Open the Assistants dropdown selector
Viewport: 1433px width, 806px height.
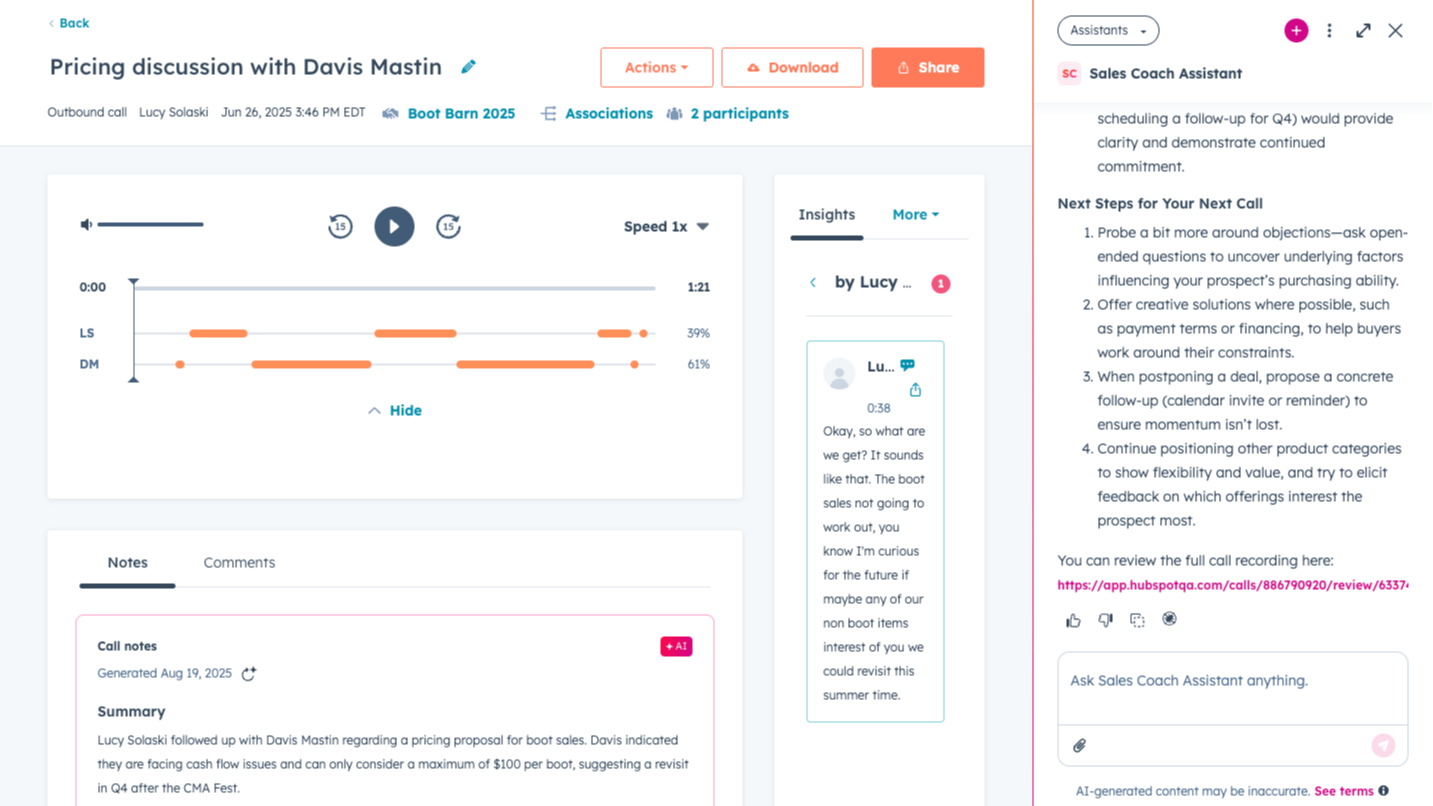point(1107,30)
